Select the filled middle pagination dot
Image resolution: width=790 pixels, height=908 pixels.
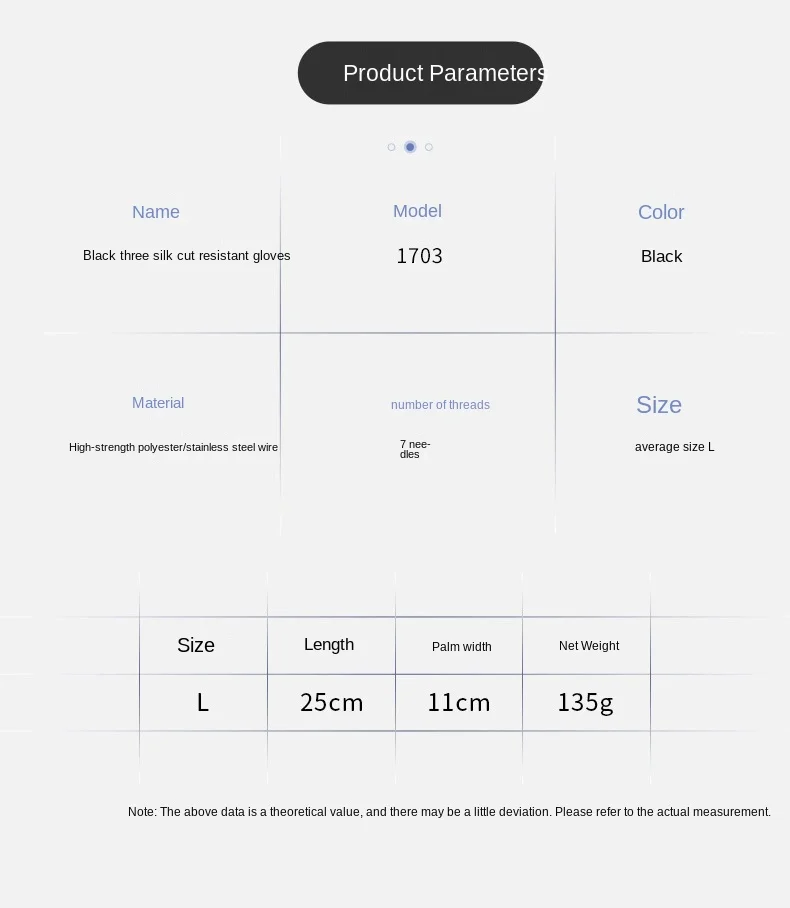(x=410, y=147)
